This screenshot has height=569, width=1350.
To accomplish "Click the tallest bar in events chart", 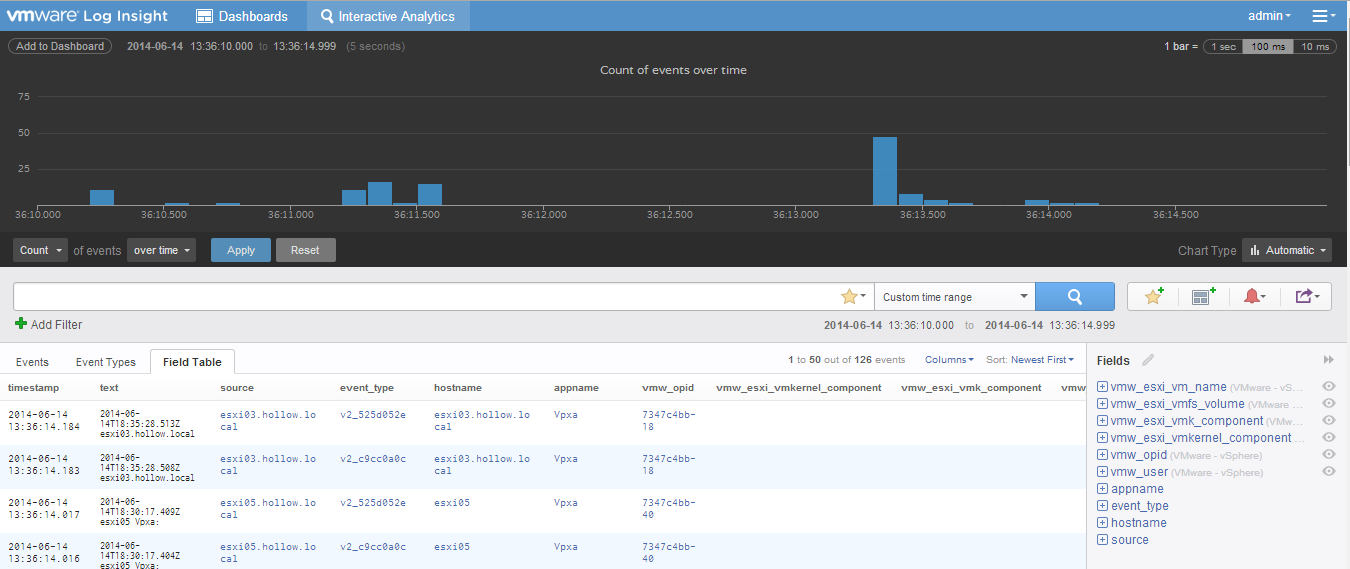I will click(884, 170).
